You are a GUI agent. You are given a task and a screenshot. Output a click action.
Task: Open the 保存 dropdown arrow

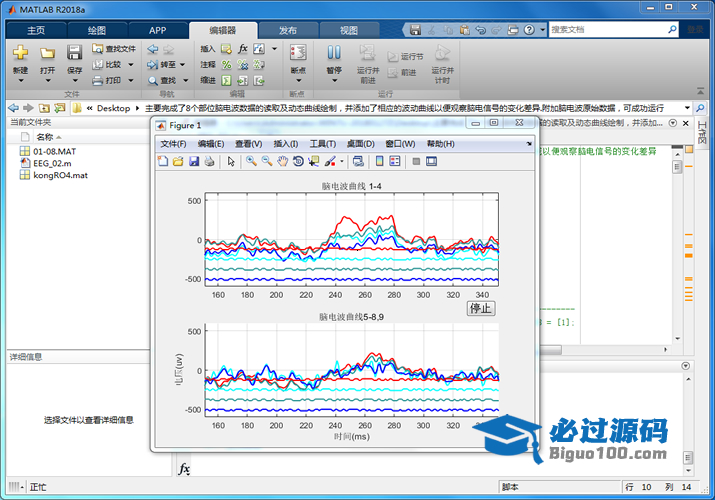click(75, 81)
